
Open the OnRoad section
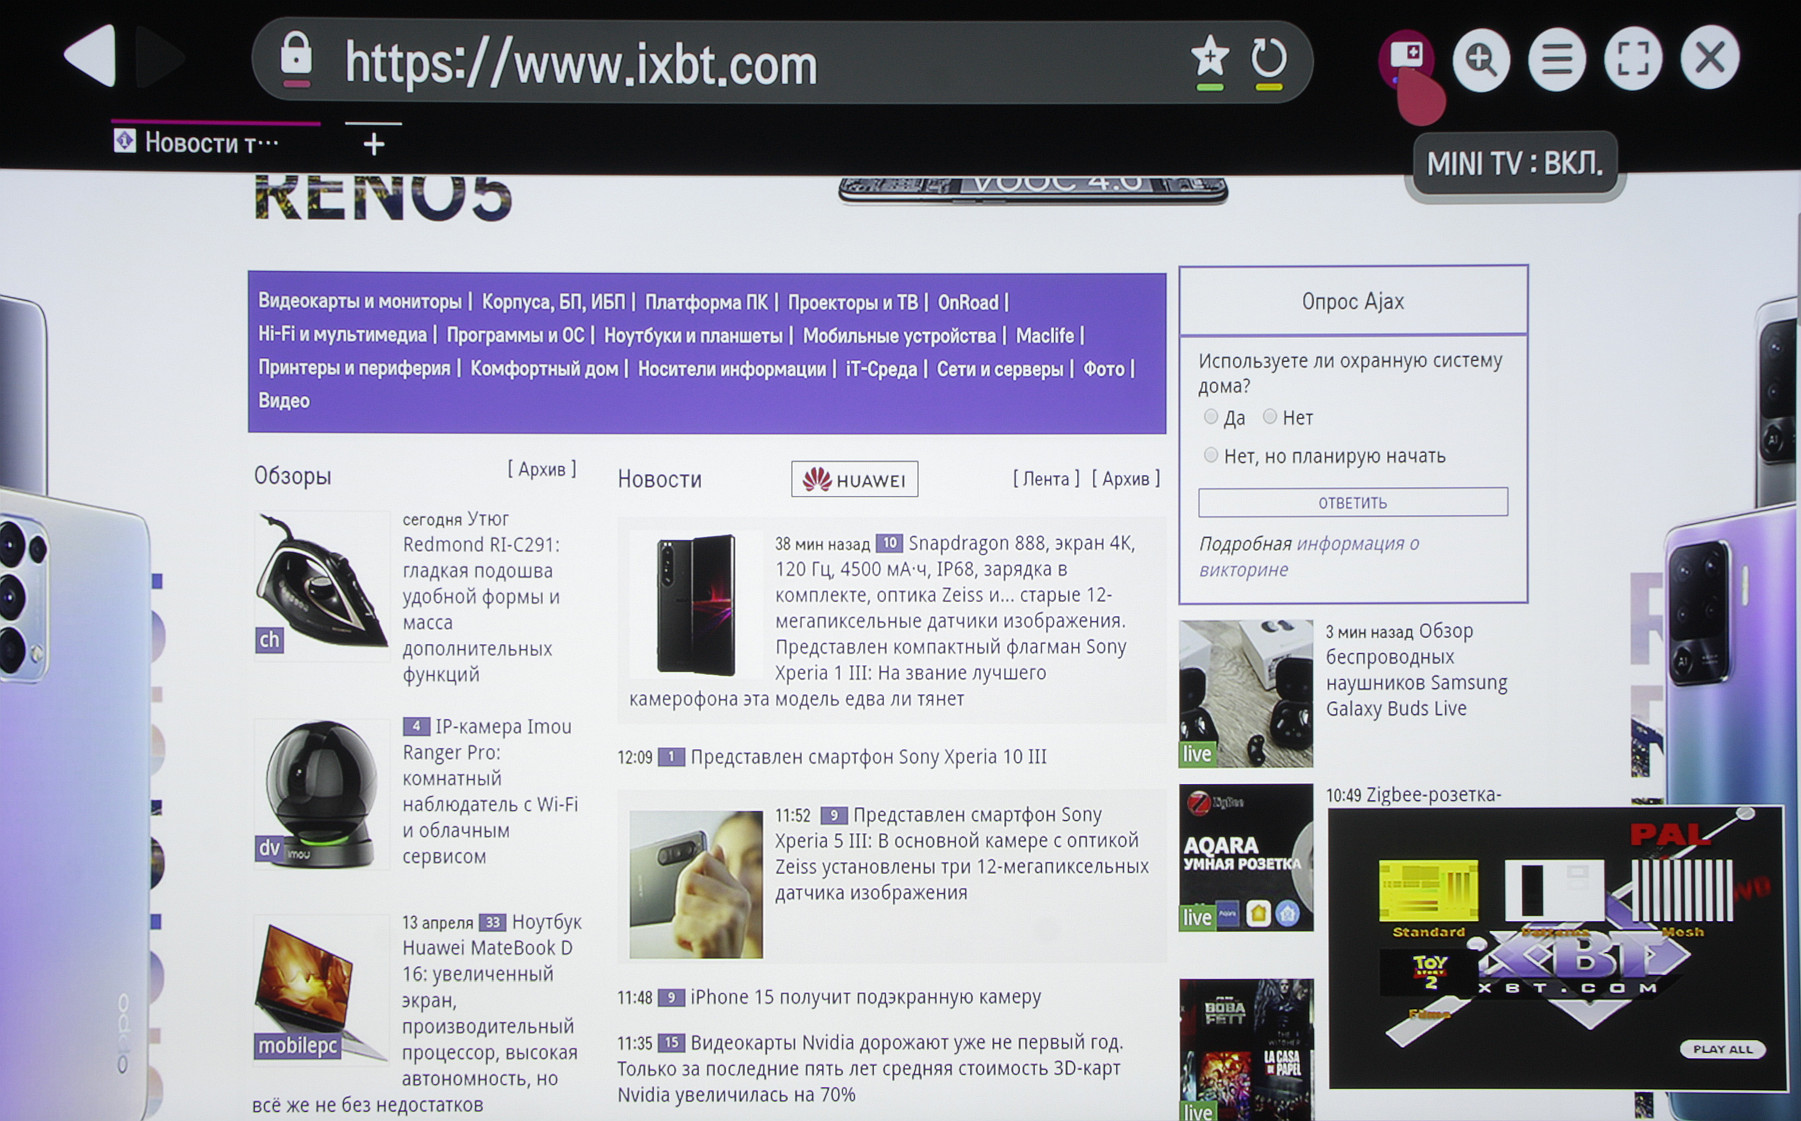tap(968, 302)
